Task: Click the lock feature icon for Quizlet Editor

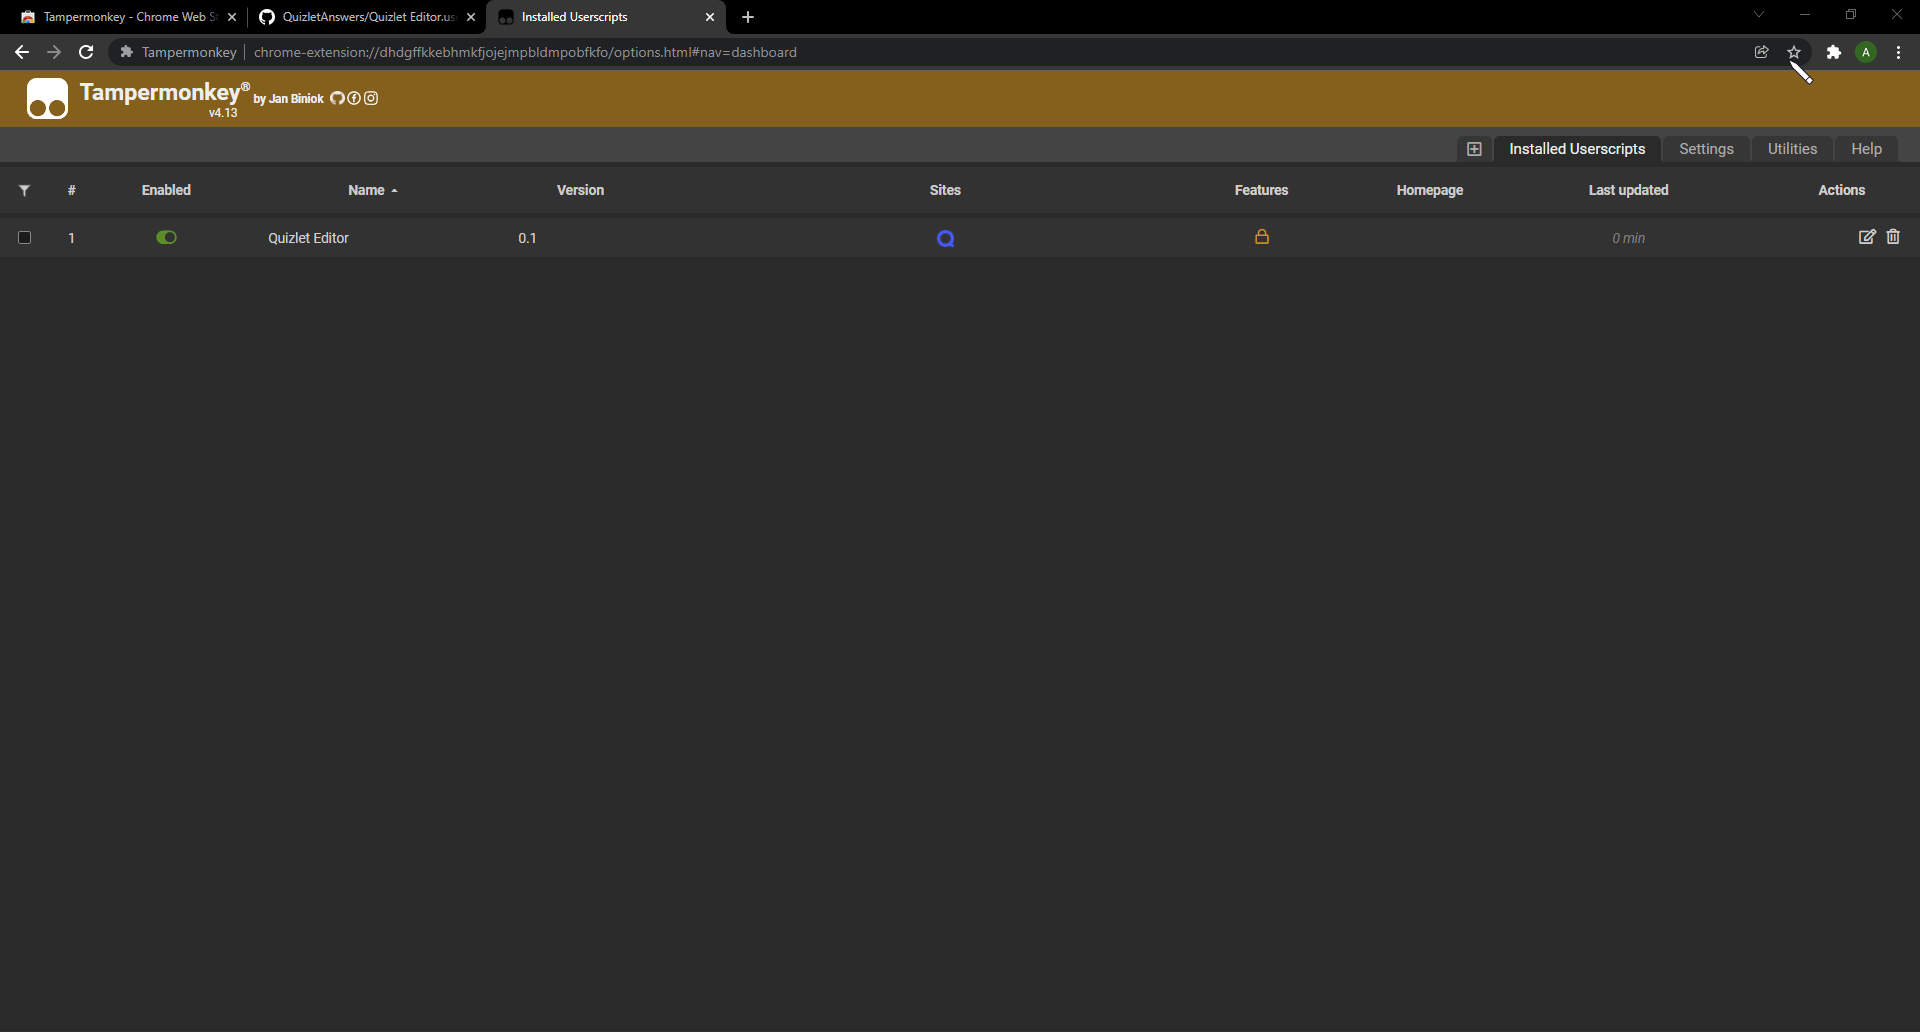Action: 1262,237
